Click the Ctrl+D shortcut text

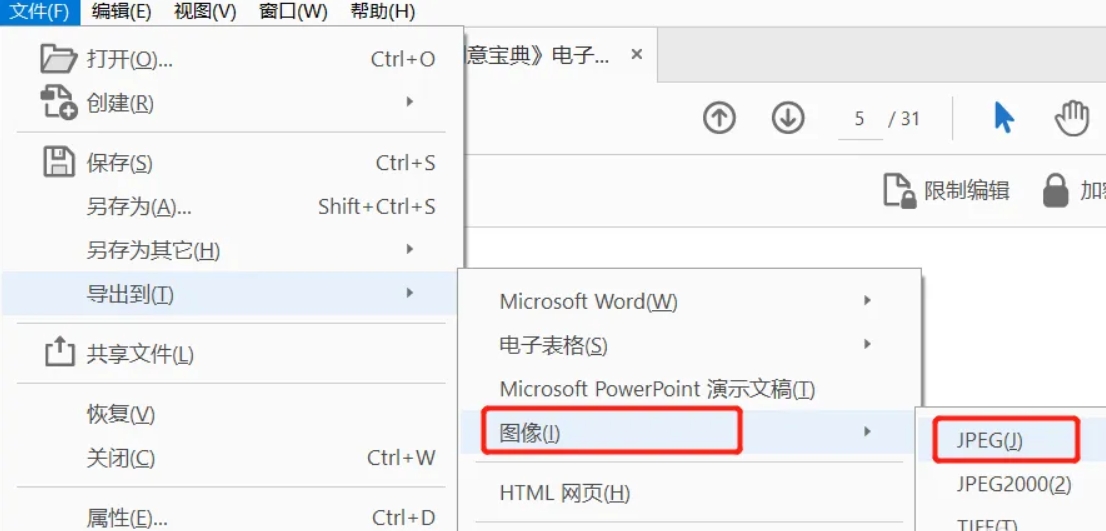[403, 518]
